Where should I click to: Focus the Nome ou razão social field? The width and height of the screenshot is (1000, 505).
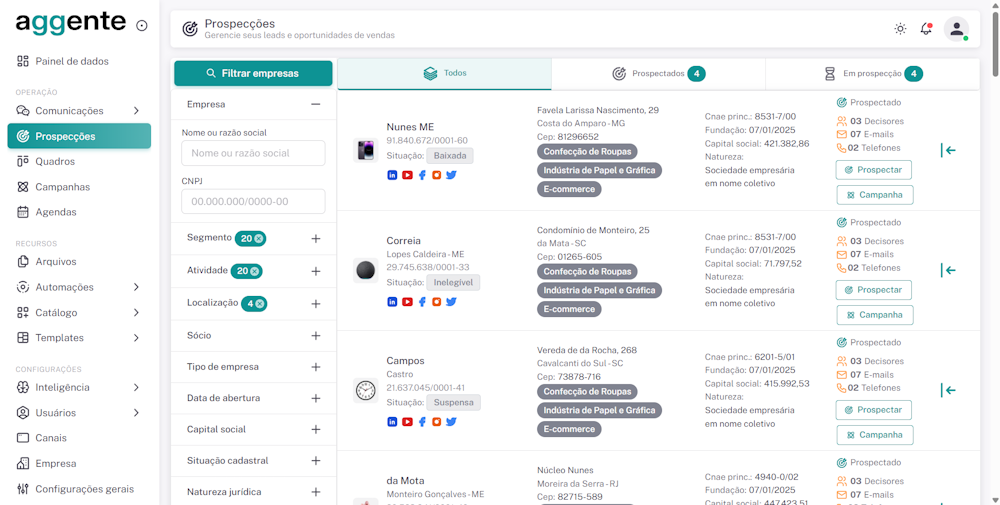tap(253, 153)
